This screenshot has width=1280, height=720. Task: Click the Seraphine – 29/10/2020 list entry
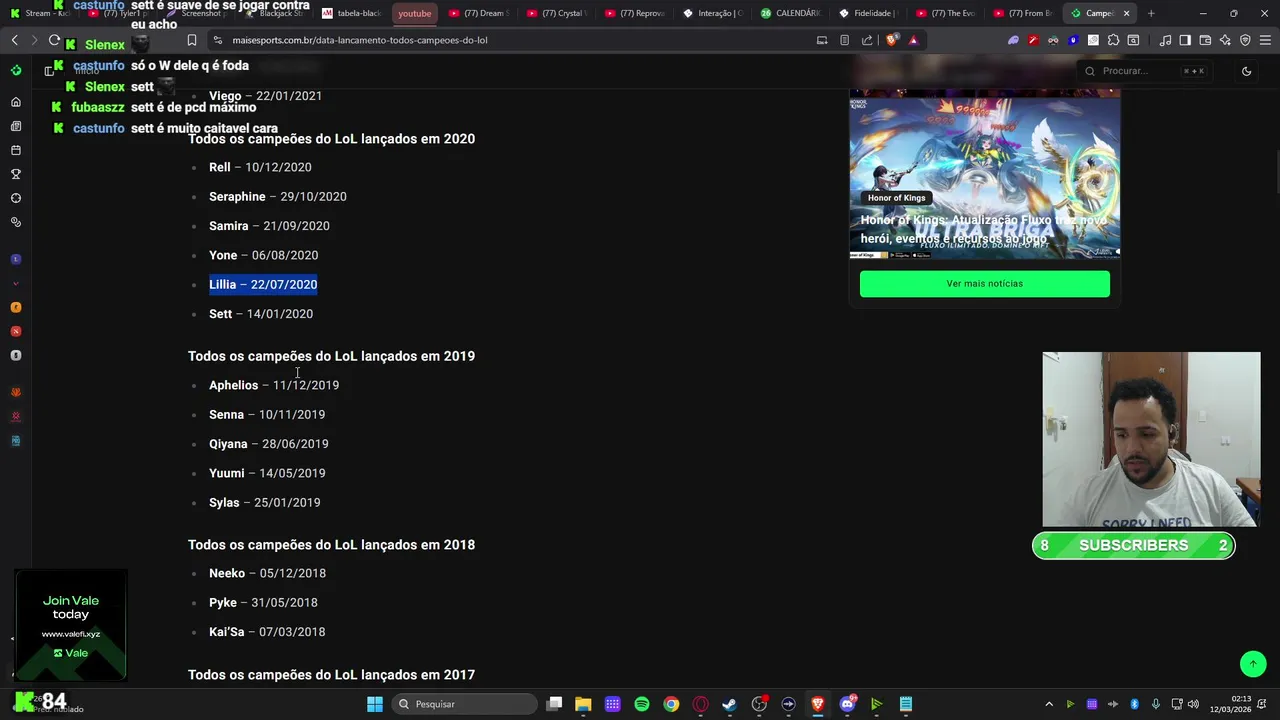[278, 197]
